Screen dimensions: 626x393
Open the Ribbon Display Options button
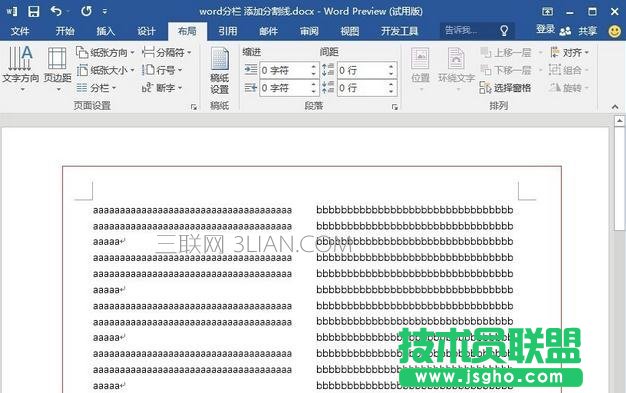[x=547, y=12]
